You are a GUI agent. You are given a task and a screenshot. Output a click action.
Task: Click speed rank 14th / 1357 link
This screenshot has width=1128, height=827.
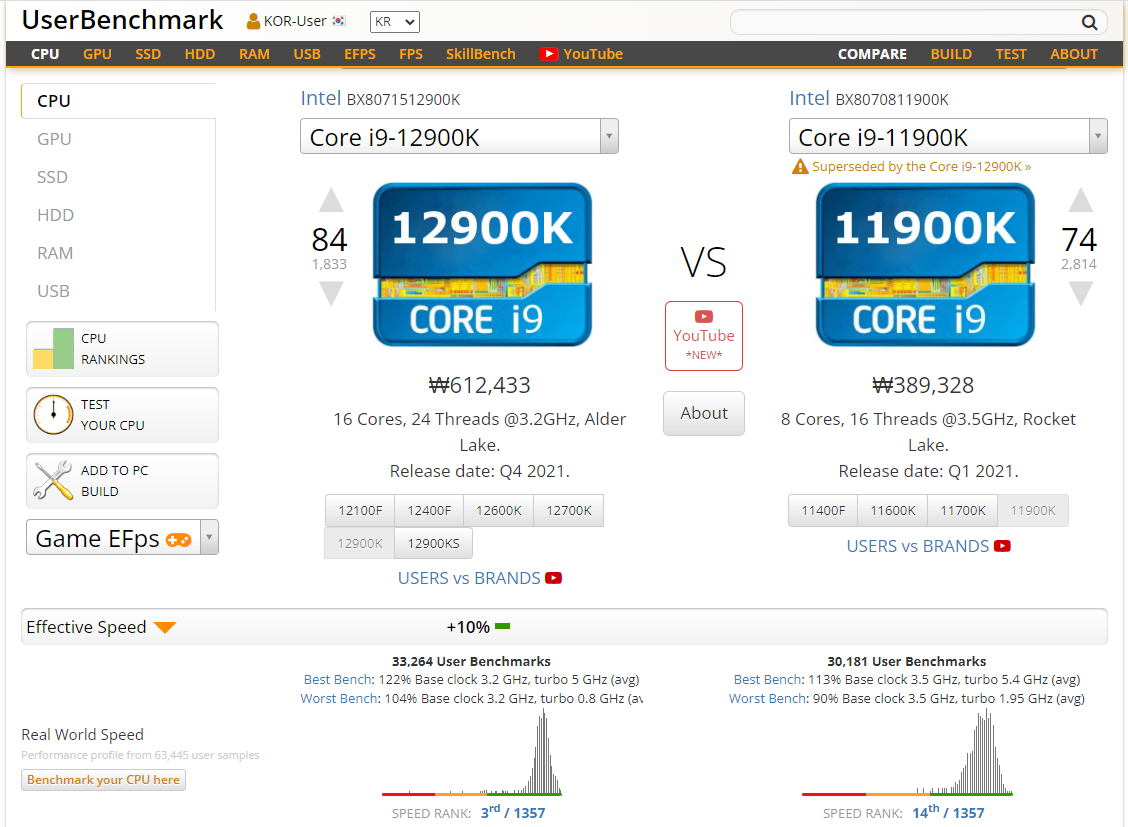point(948,812)
